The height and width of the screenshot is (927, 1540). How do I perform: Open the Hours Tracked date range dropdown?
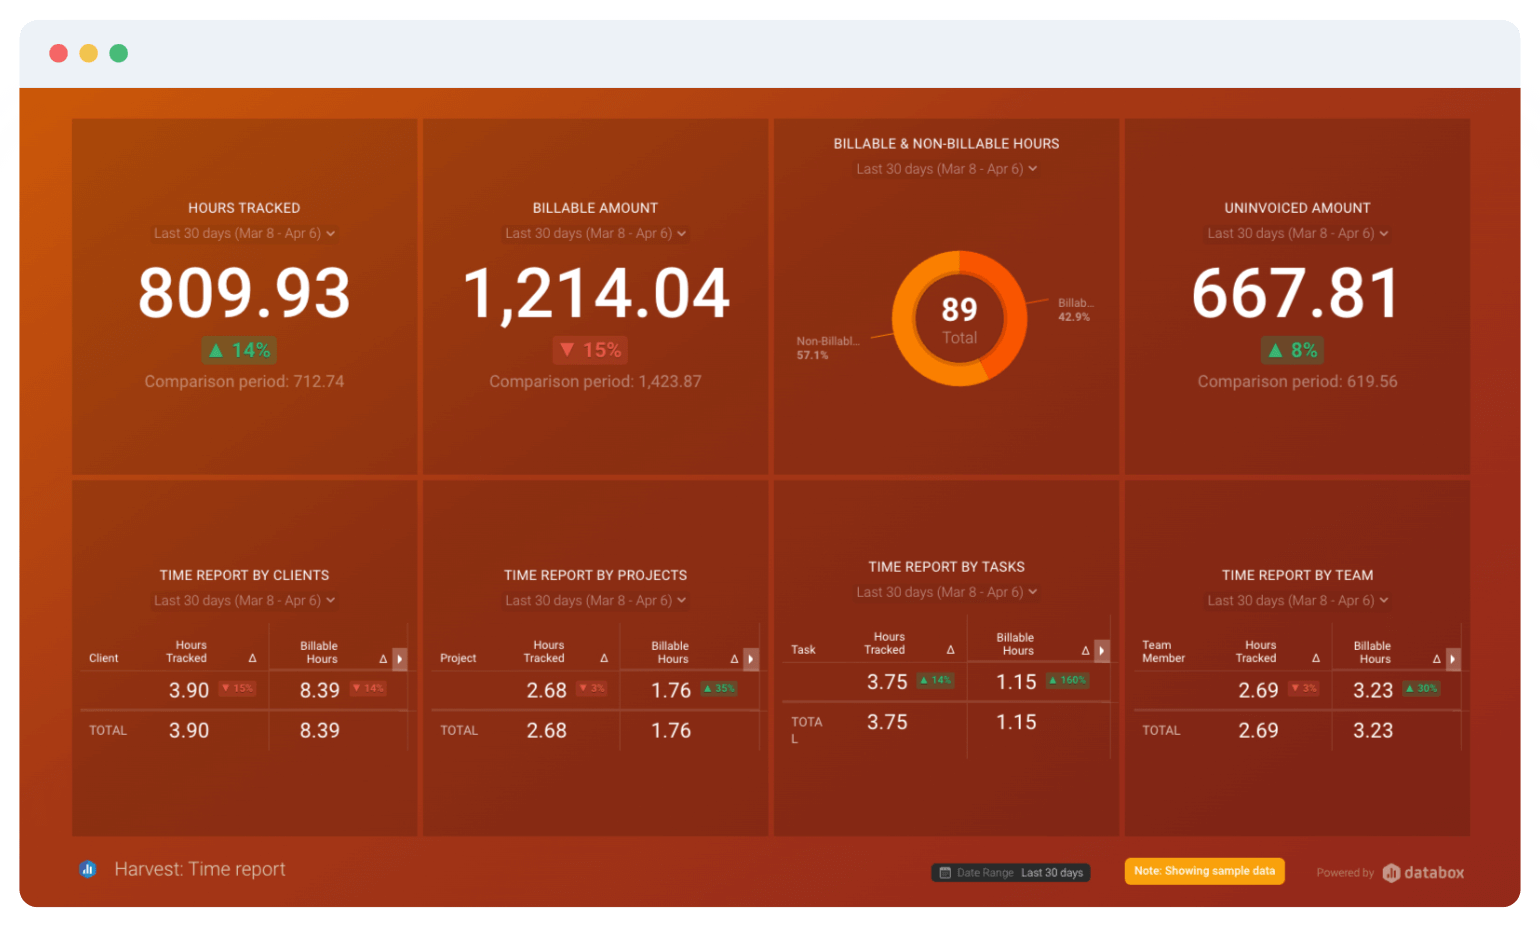point(243,233)
